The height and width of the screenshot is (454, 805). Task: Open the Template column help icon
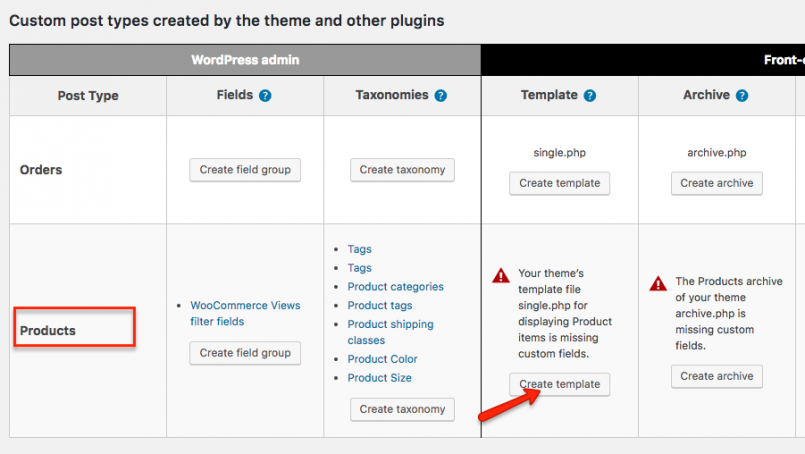coord(590,96)
